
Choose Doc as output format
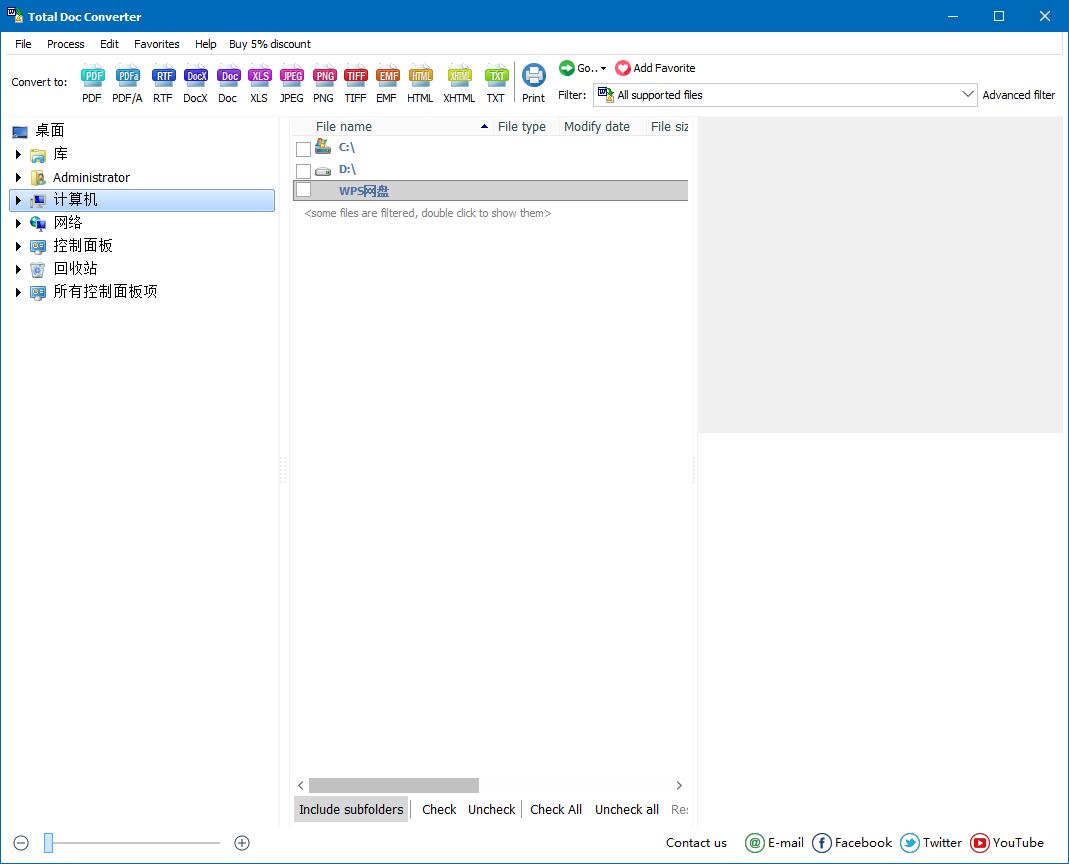tap(228, 83)
